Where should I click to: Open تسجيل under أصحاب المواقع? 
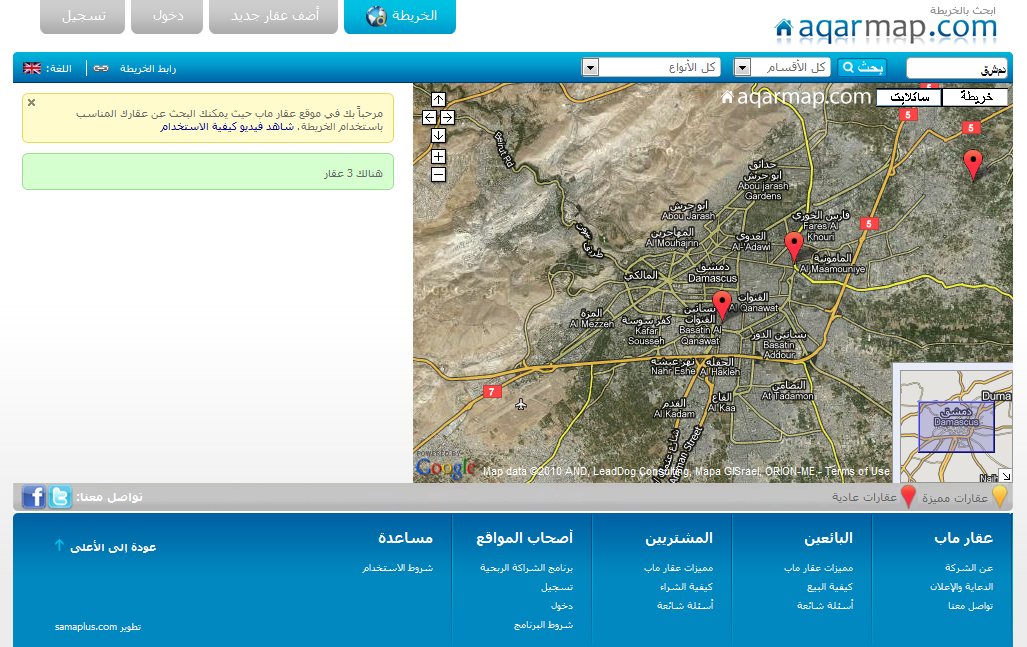(x=557, y=587)
